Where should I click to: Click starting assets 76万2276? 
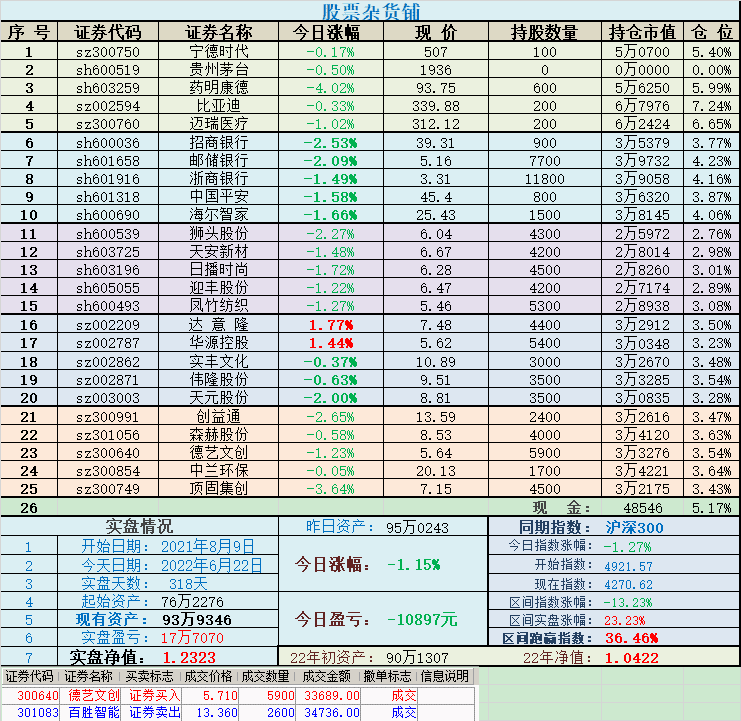coord(192,601)
